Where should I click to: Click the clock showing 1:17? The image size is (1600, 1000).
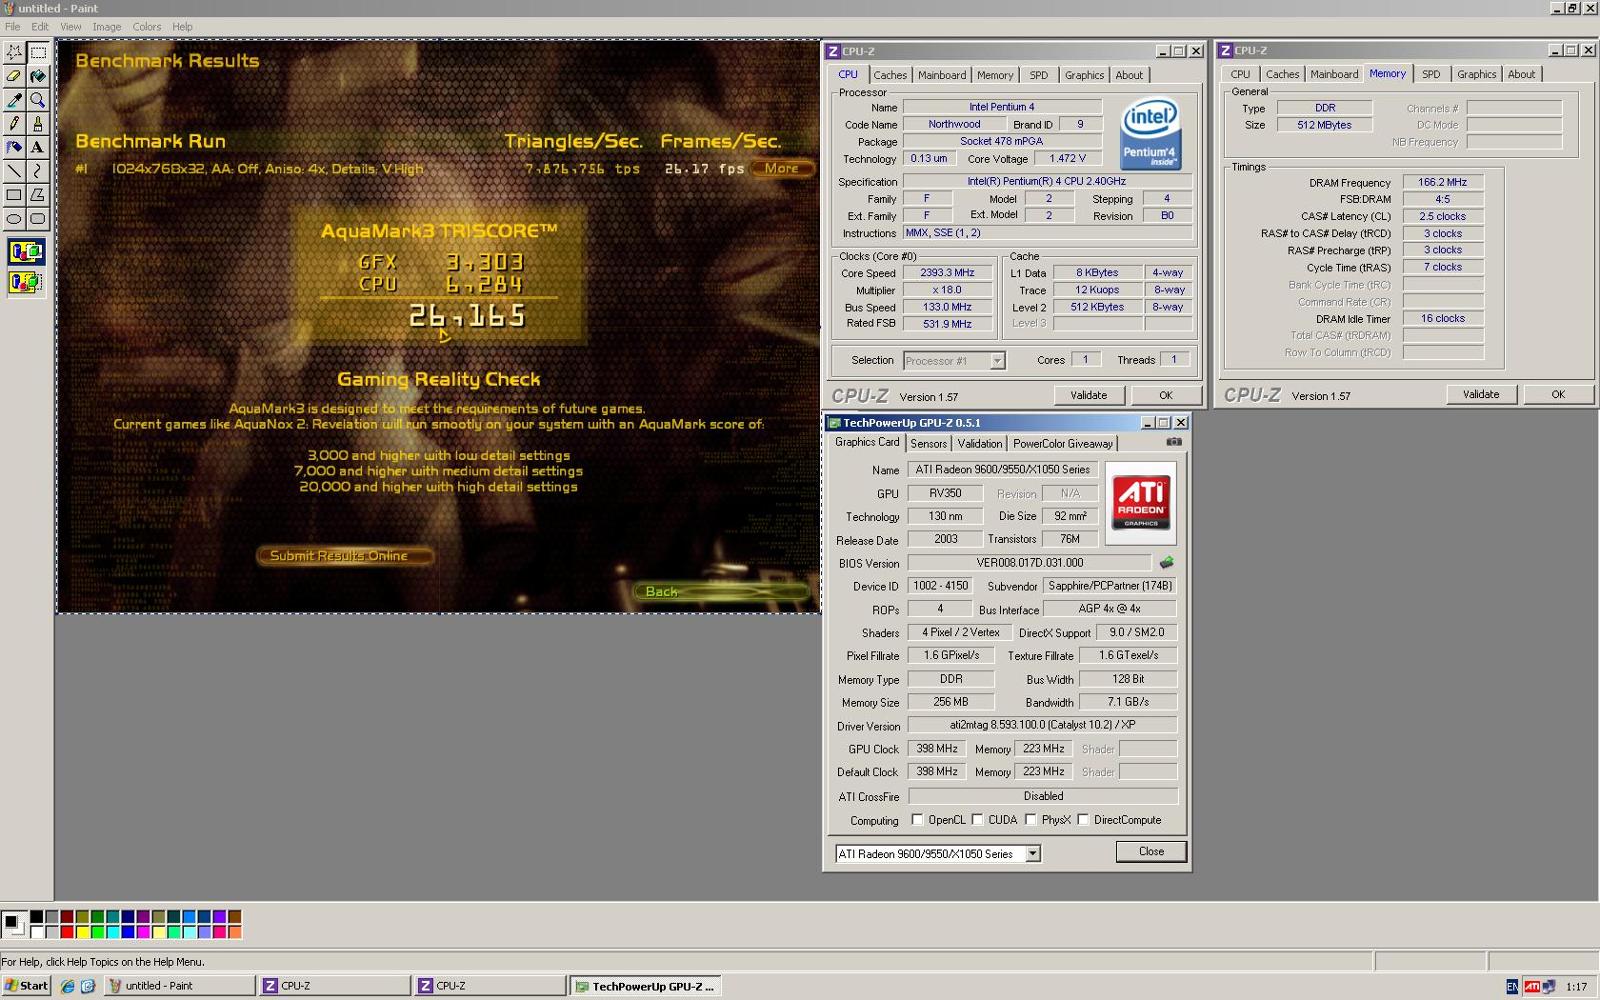coord(1576,987)
